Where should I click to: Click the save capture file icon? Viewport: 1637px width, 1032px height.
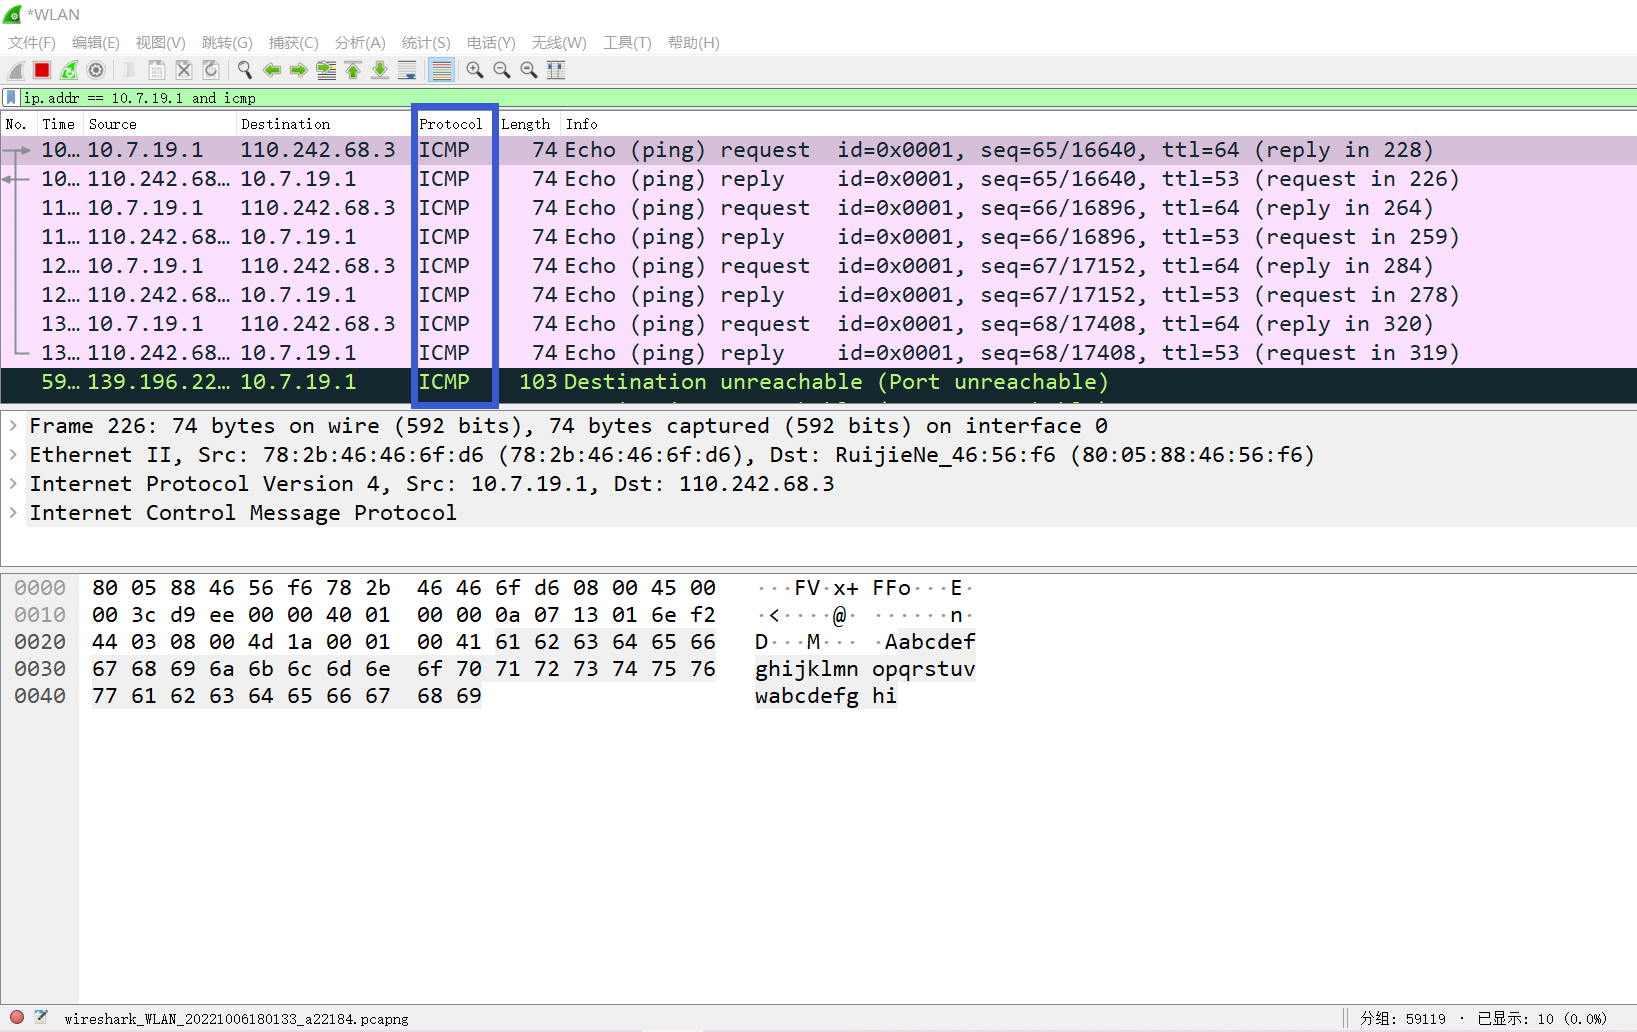[157, 70]
